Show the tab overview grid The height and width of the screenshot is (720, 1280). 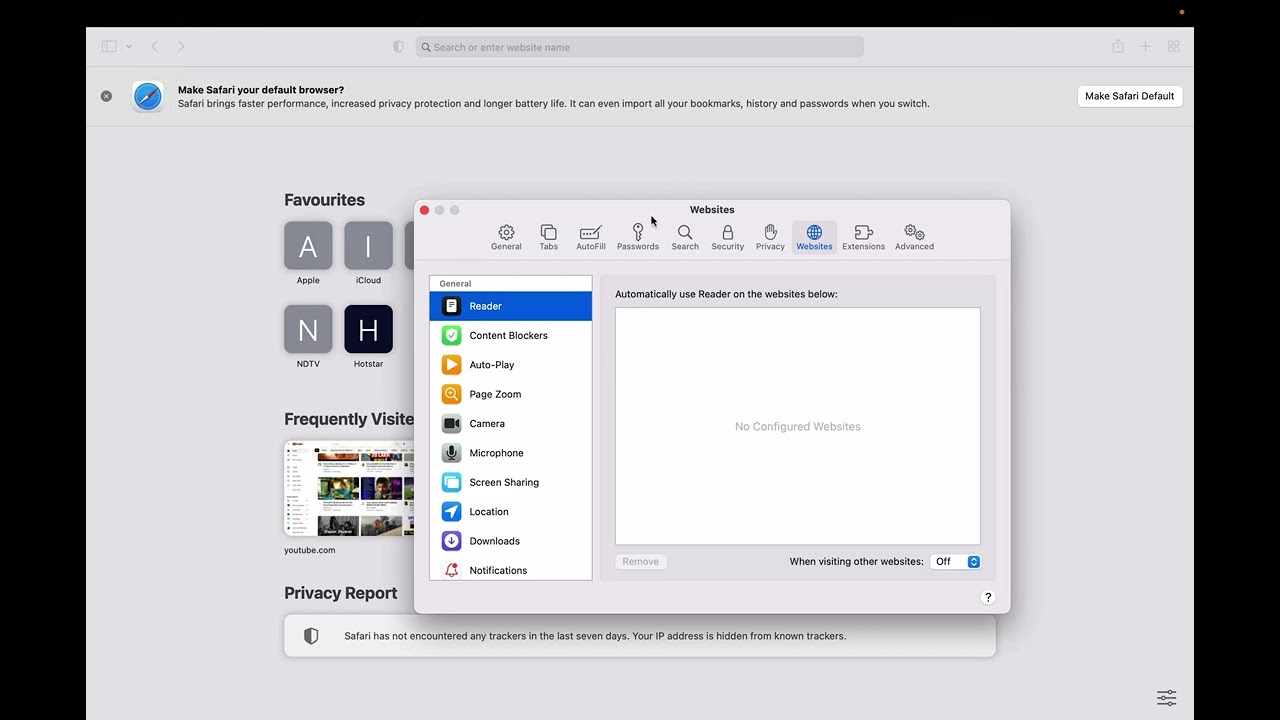point(1174,46)
